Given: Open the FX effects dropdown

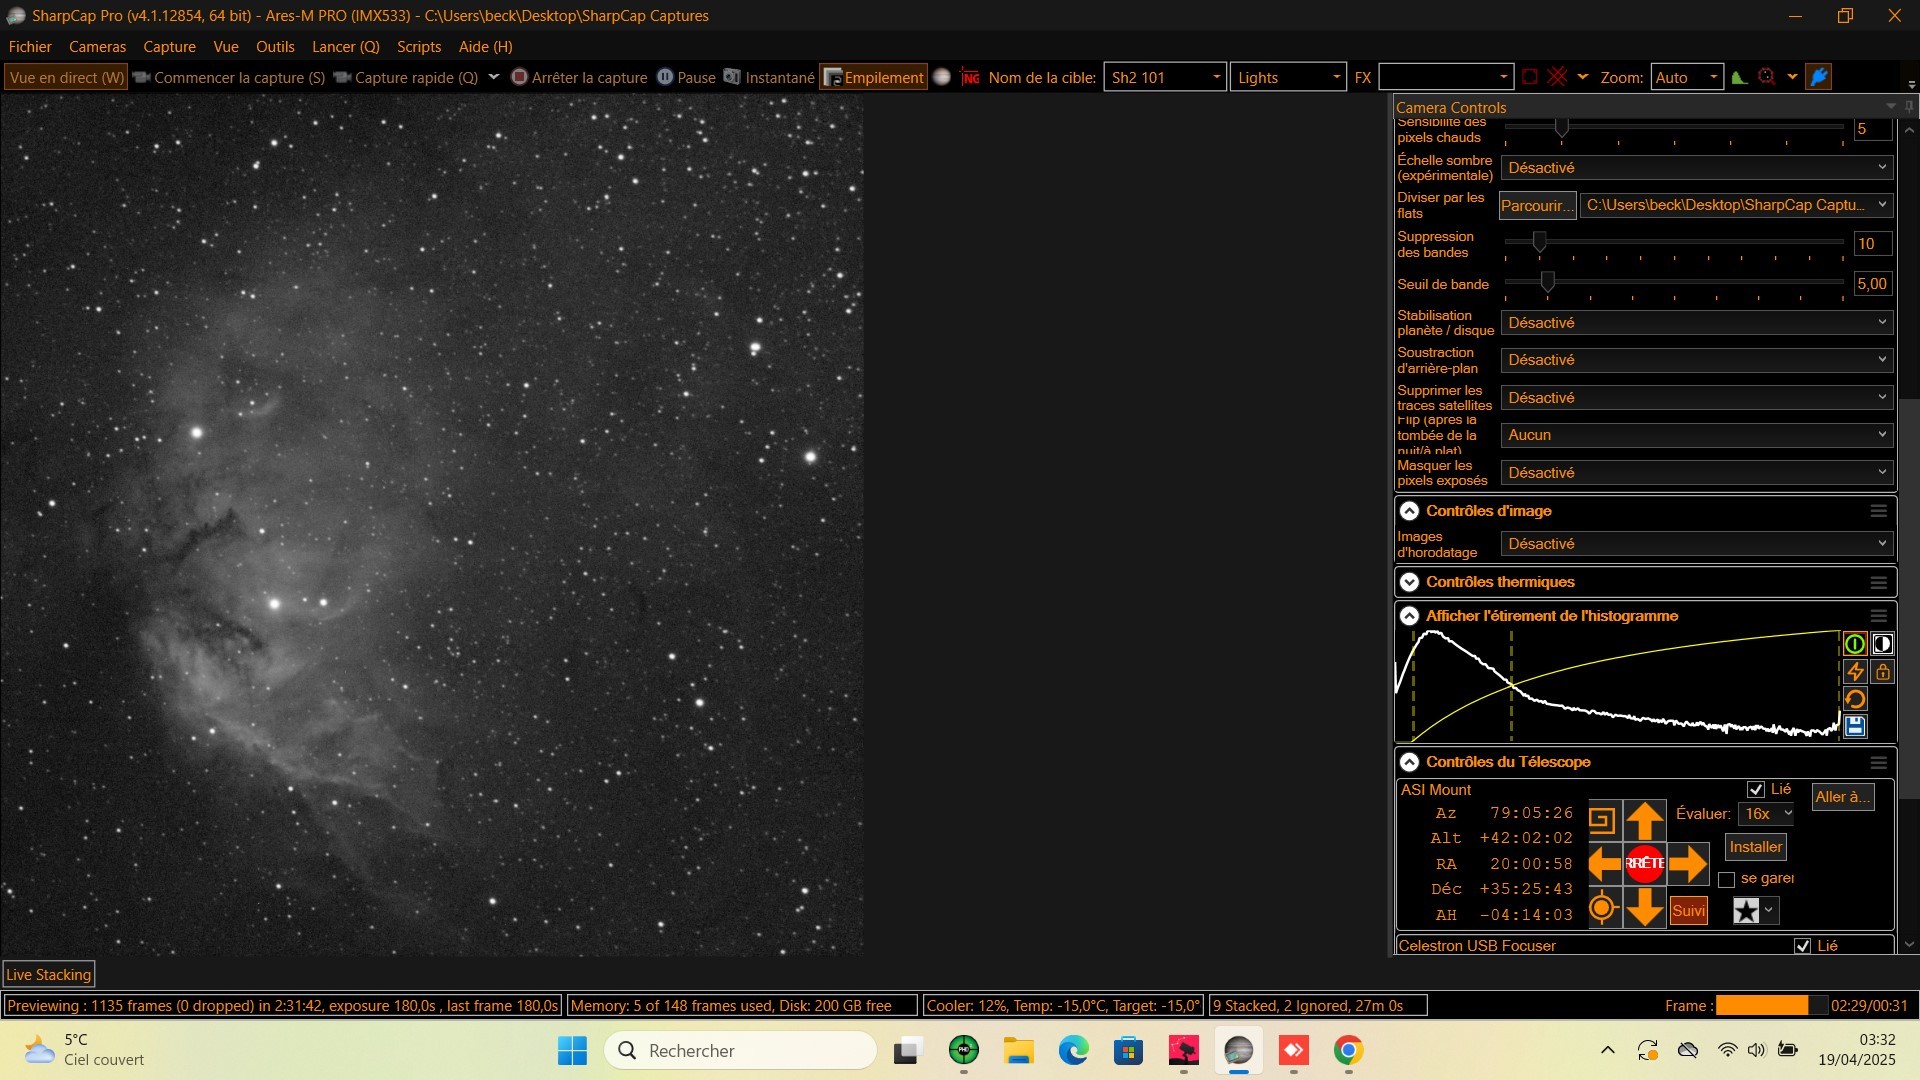Looking at the screenshot, I should pos(1445,77).
